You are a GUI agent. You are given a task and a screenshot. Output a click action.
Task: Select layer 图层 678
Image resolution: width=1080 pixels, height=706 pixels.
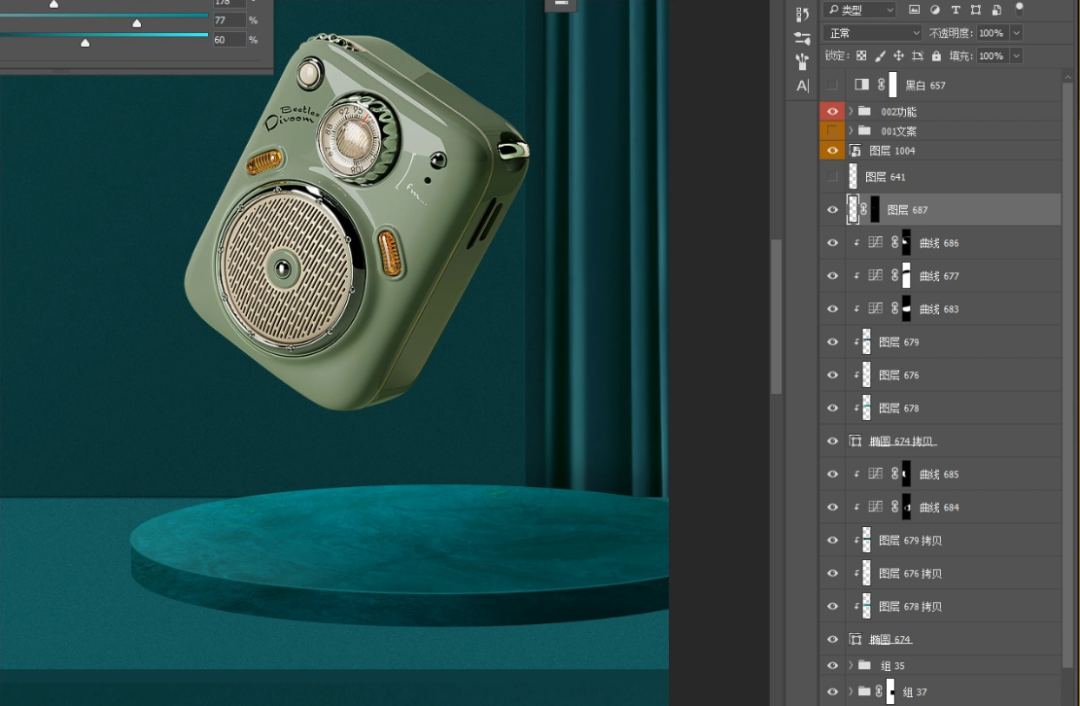[940, 408]
